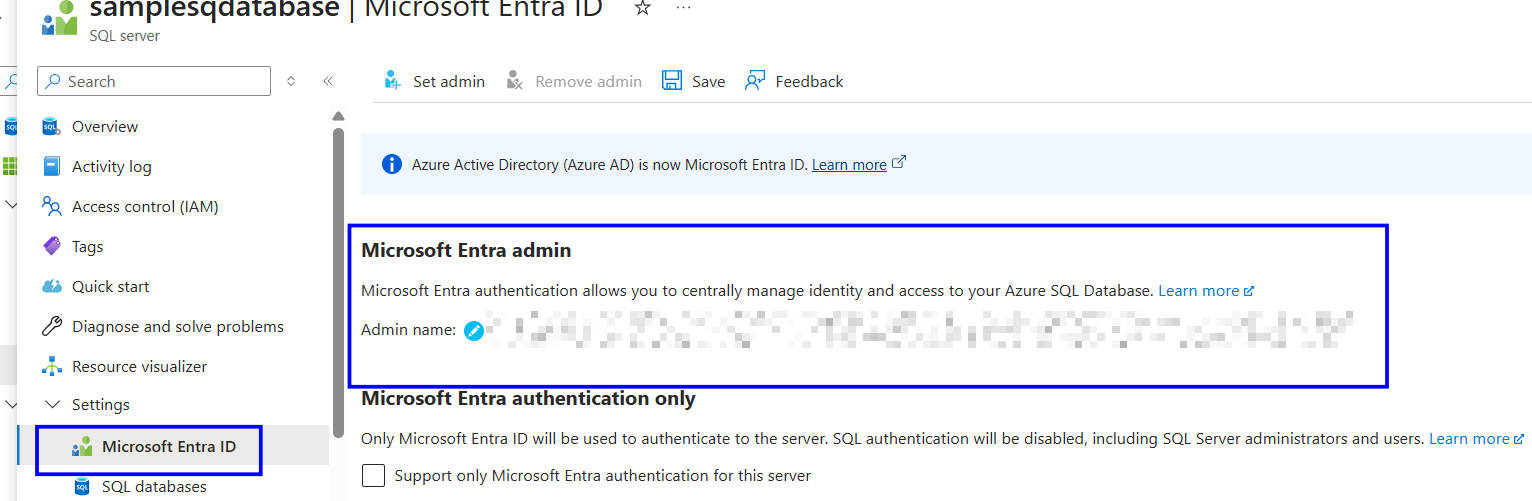Click the Overview SQL icon
1532x501 pixels.
51,126
